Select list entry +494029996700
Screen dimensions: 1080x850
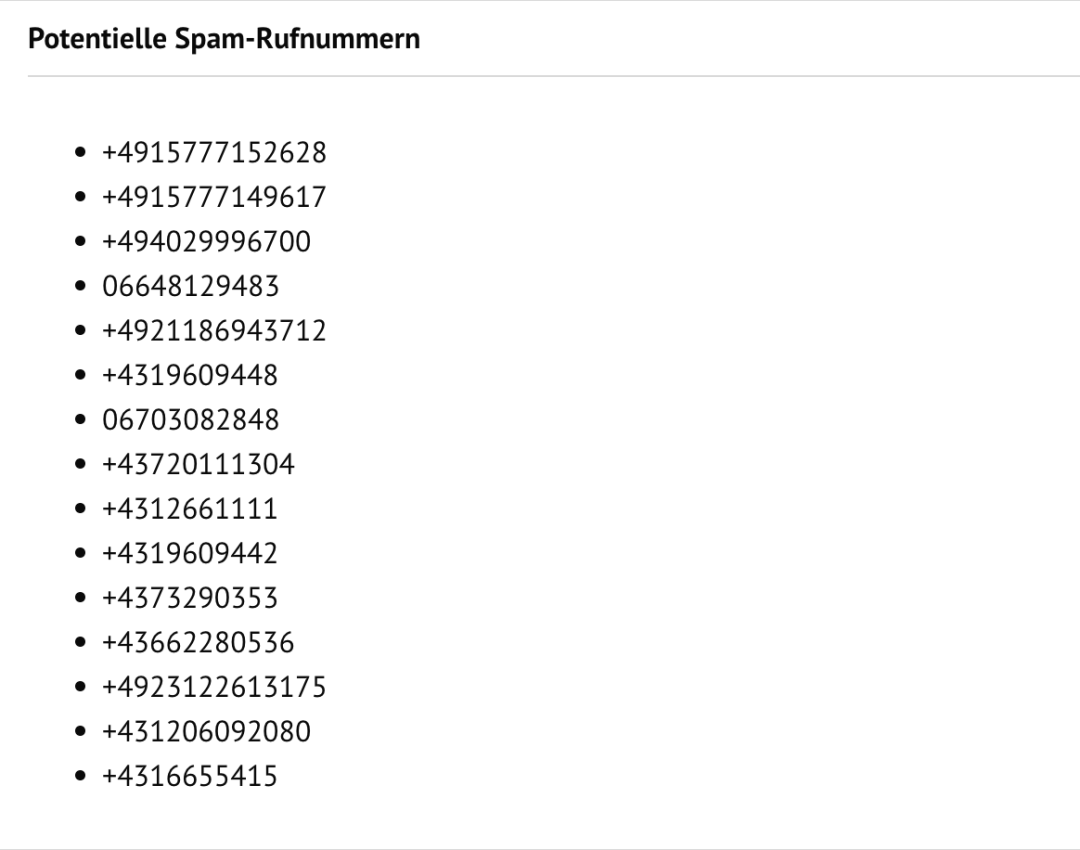click(x=206, y=242)
